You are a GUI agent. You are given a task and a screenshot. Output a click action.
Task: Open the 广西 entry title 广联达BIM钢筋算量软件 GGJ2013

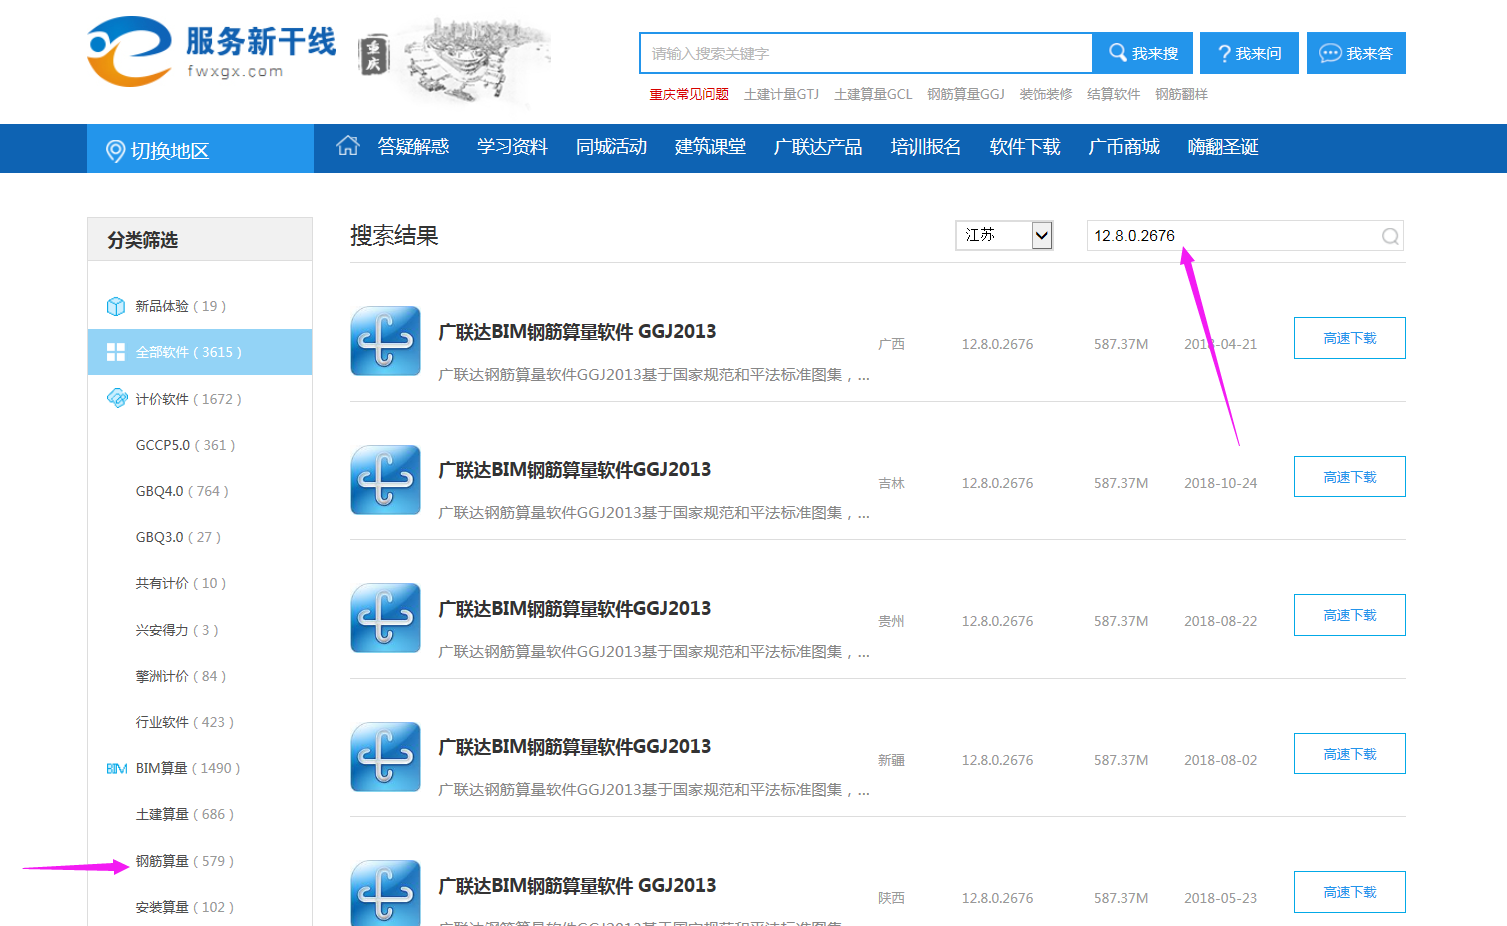(577, 332)
